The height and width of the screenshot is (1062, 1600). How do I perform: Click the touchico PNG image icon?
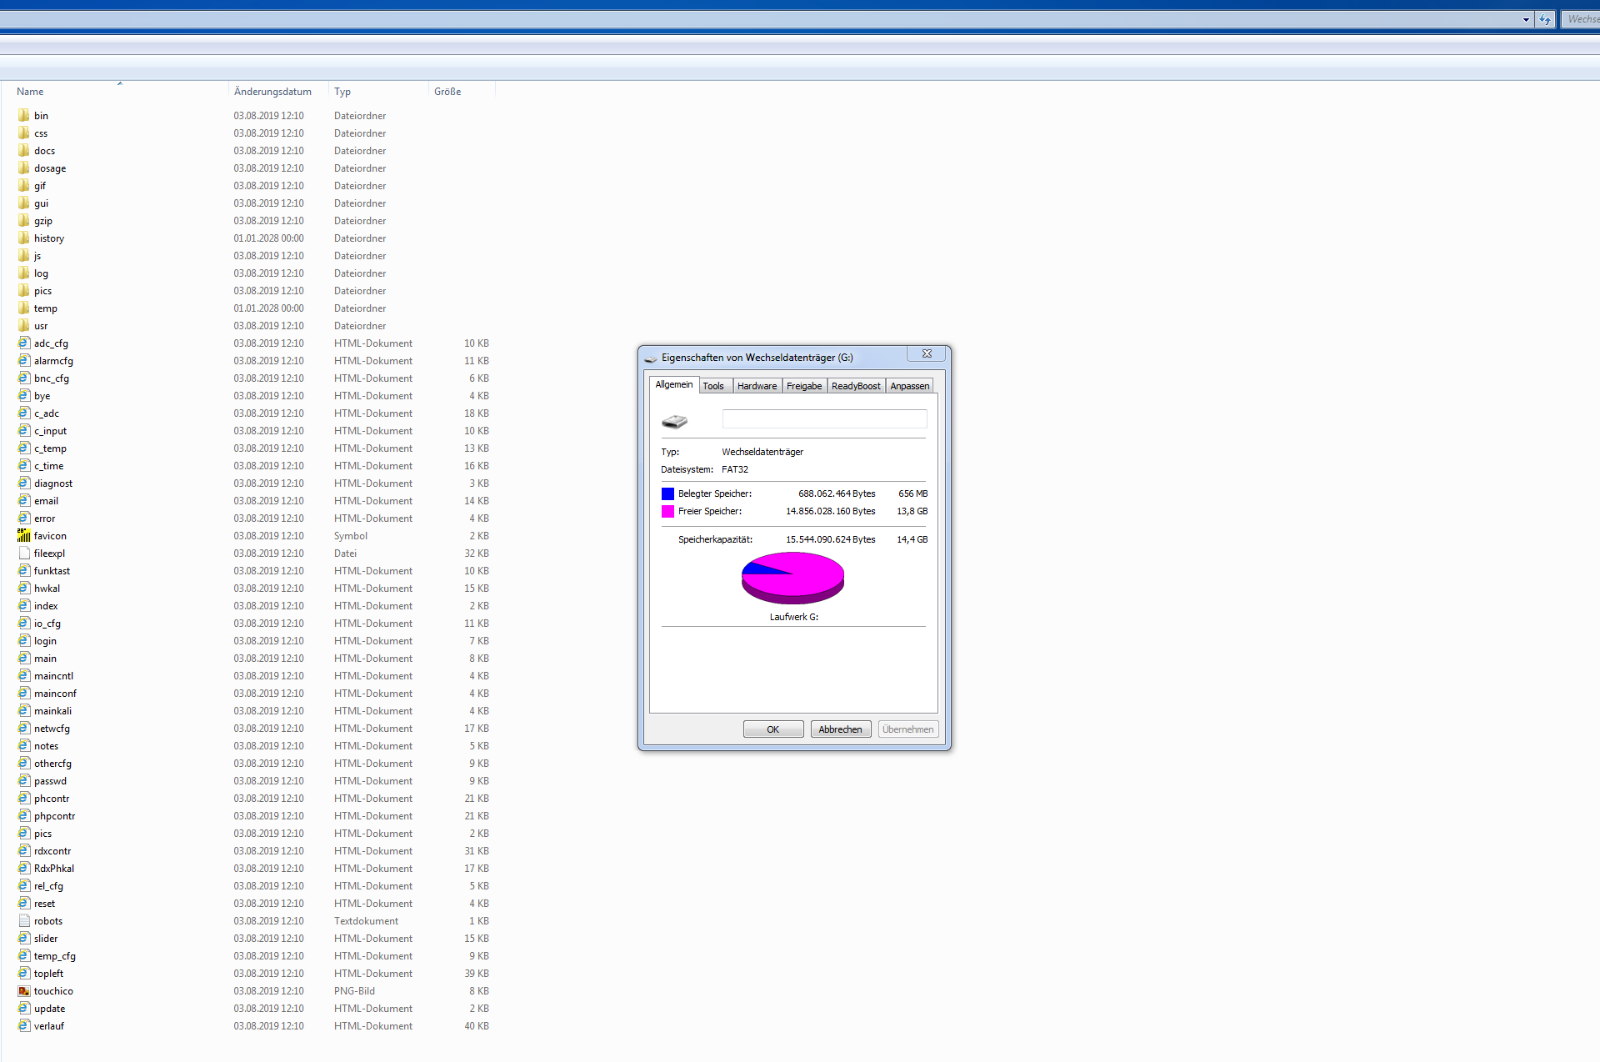[x=24, y=991]
